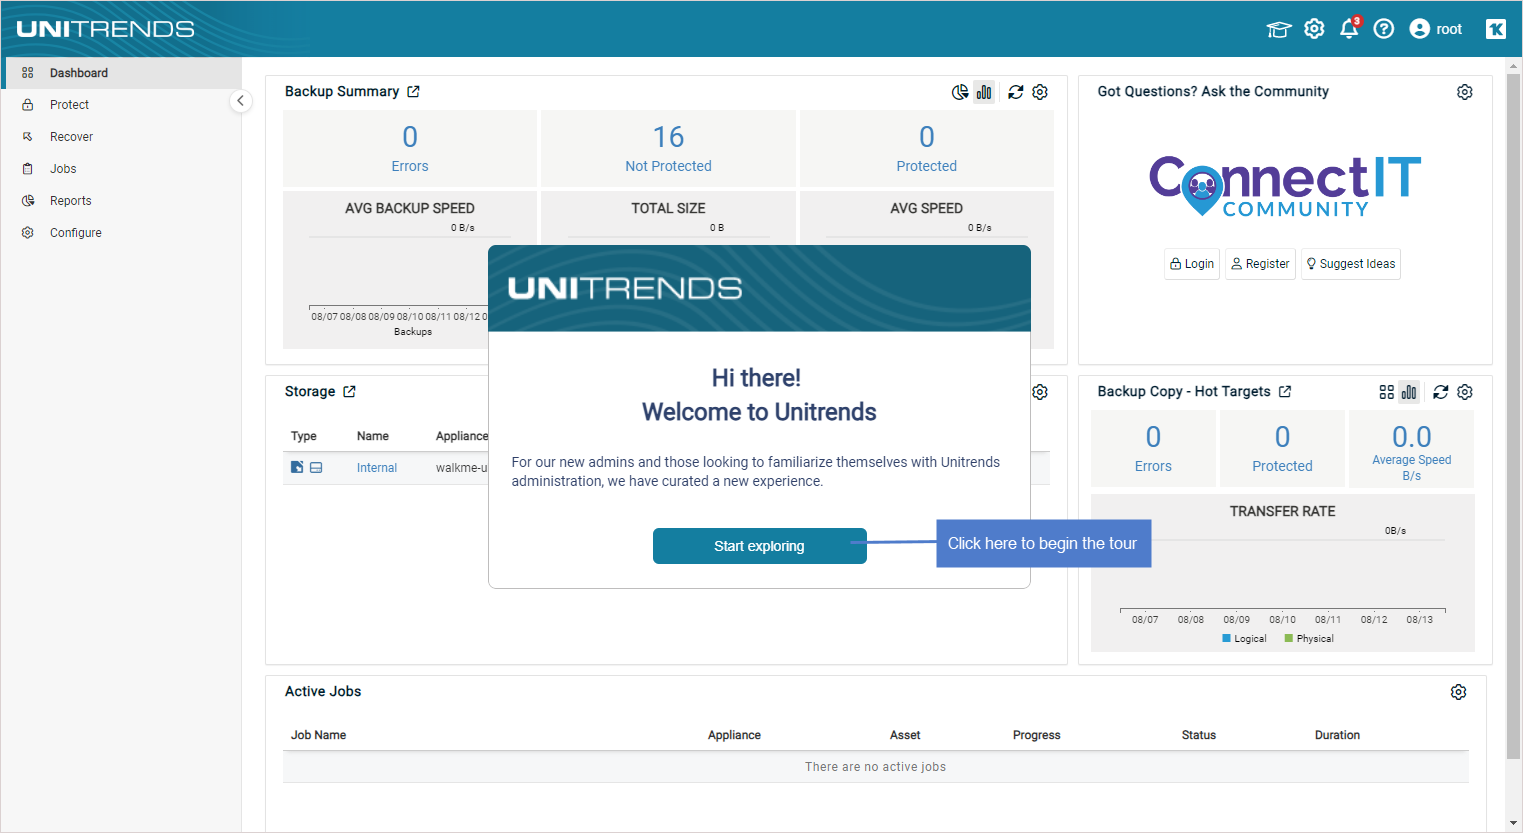Open Backup Summary tile settings gear
Viewport: 1523px width, 833px height.
pyautogui.click(x=1040, y=92)
